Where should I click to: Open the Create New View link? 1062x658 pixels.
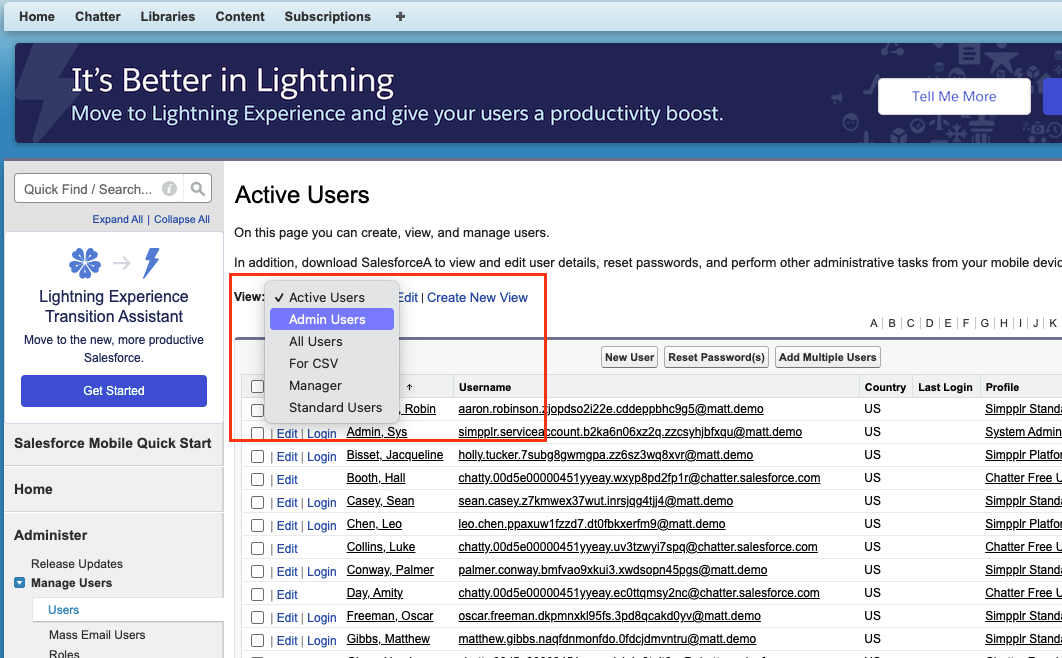point(477,297)
